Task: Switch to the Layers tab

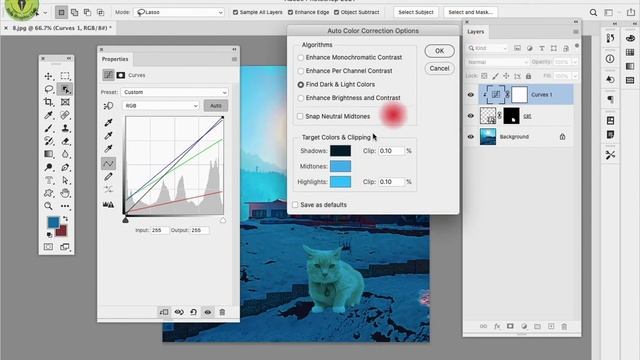Action: click(476, 31)
